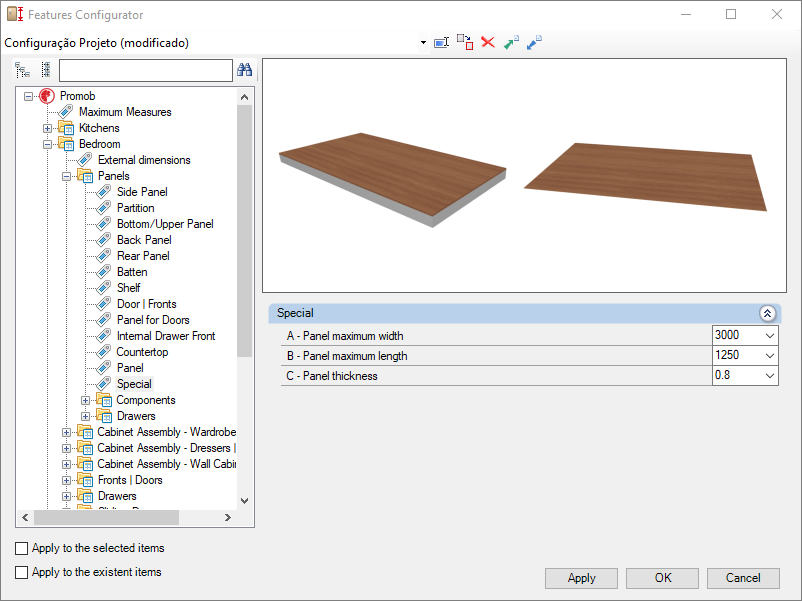Click the collapse tree icon

(x=46, y=70)
